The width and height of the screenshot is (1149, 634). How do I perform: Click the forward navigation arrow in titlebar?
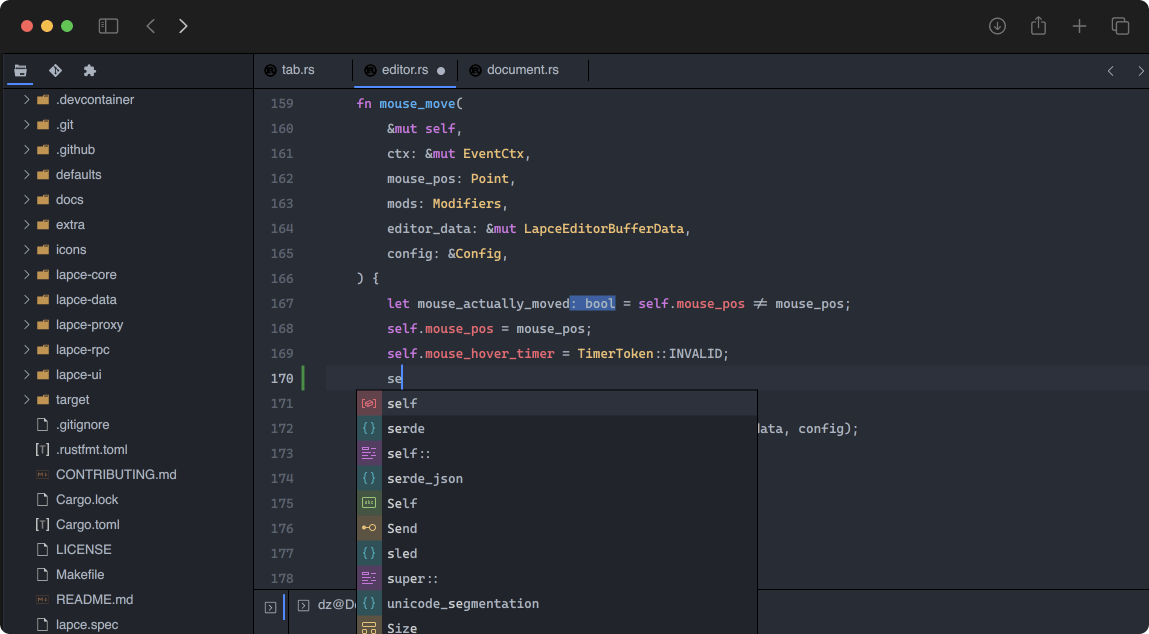pos(183,26)
